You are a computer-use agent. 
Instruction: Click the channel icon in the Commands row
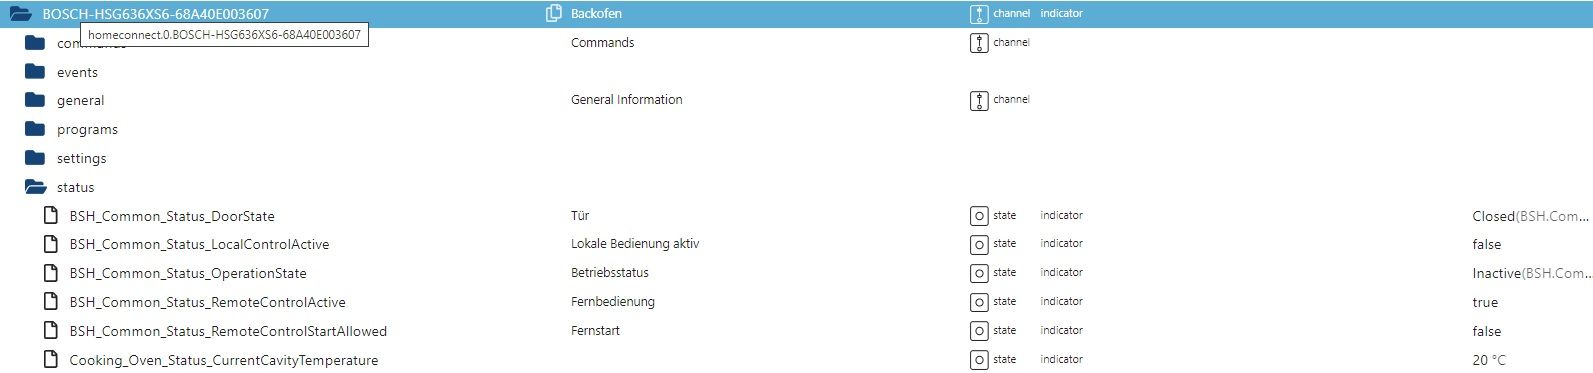pyautogui.click(x=979, y=43)
